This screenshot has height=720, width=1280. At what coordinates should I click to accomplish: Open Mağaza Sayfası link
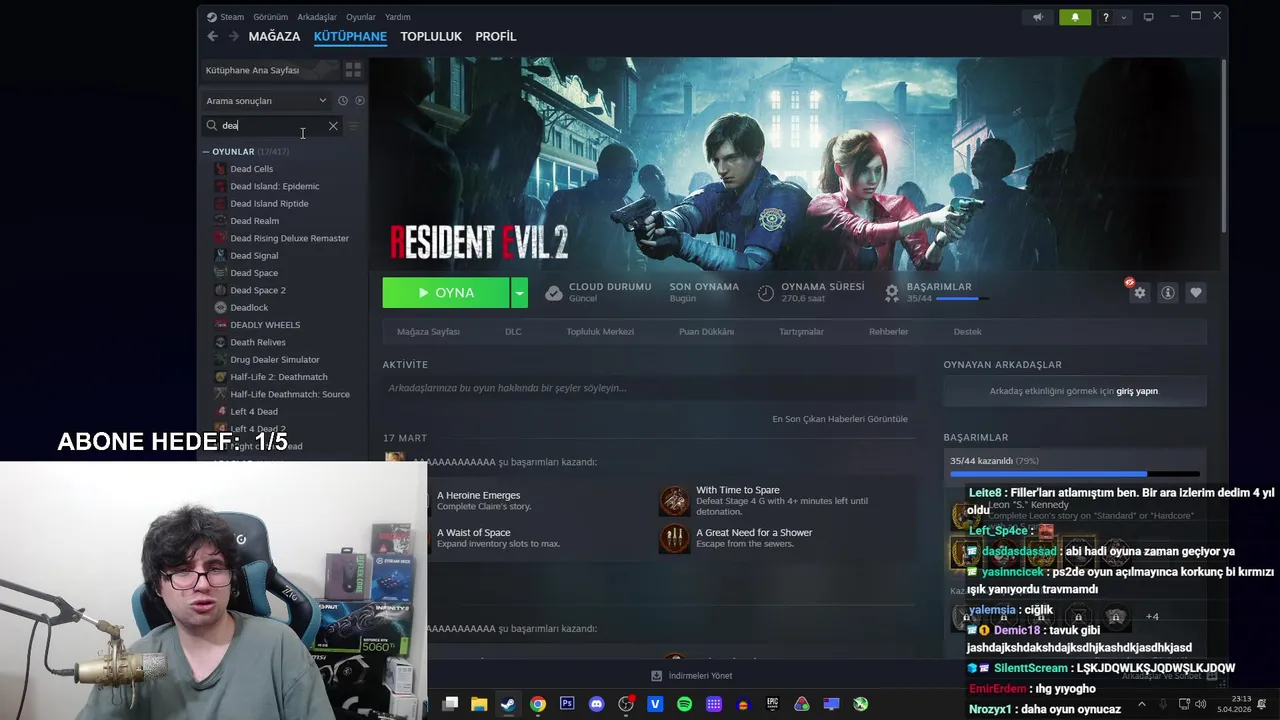pos(428,332)
